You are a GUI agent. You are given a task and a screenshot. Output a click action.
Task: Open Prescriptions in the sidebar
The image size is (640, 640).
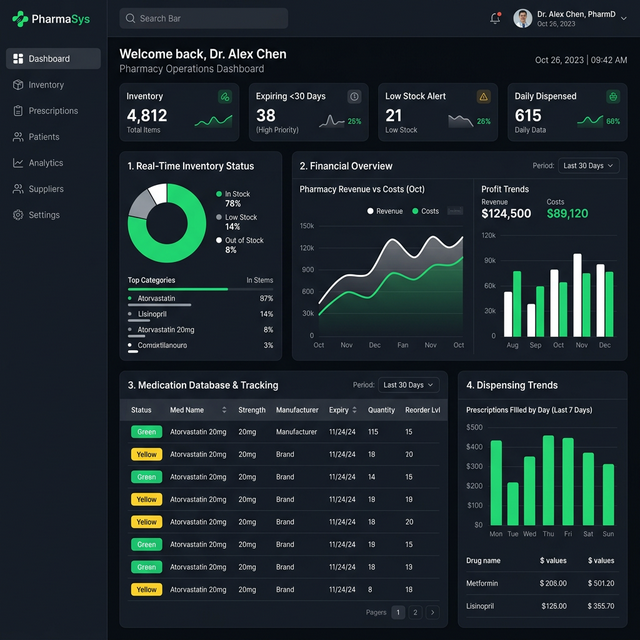coord(52,111)
